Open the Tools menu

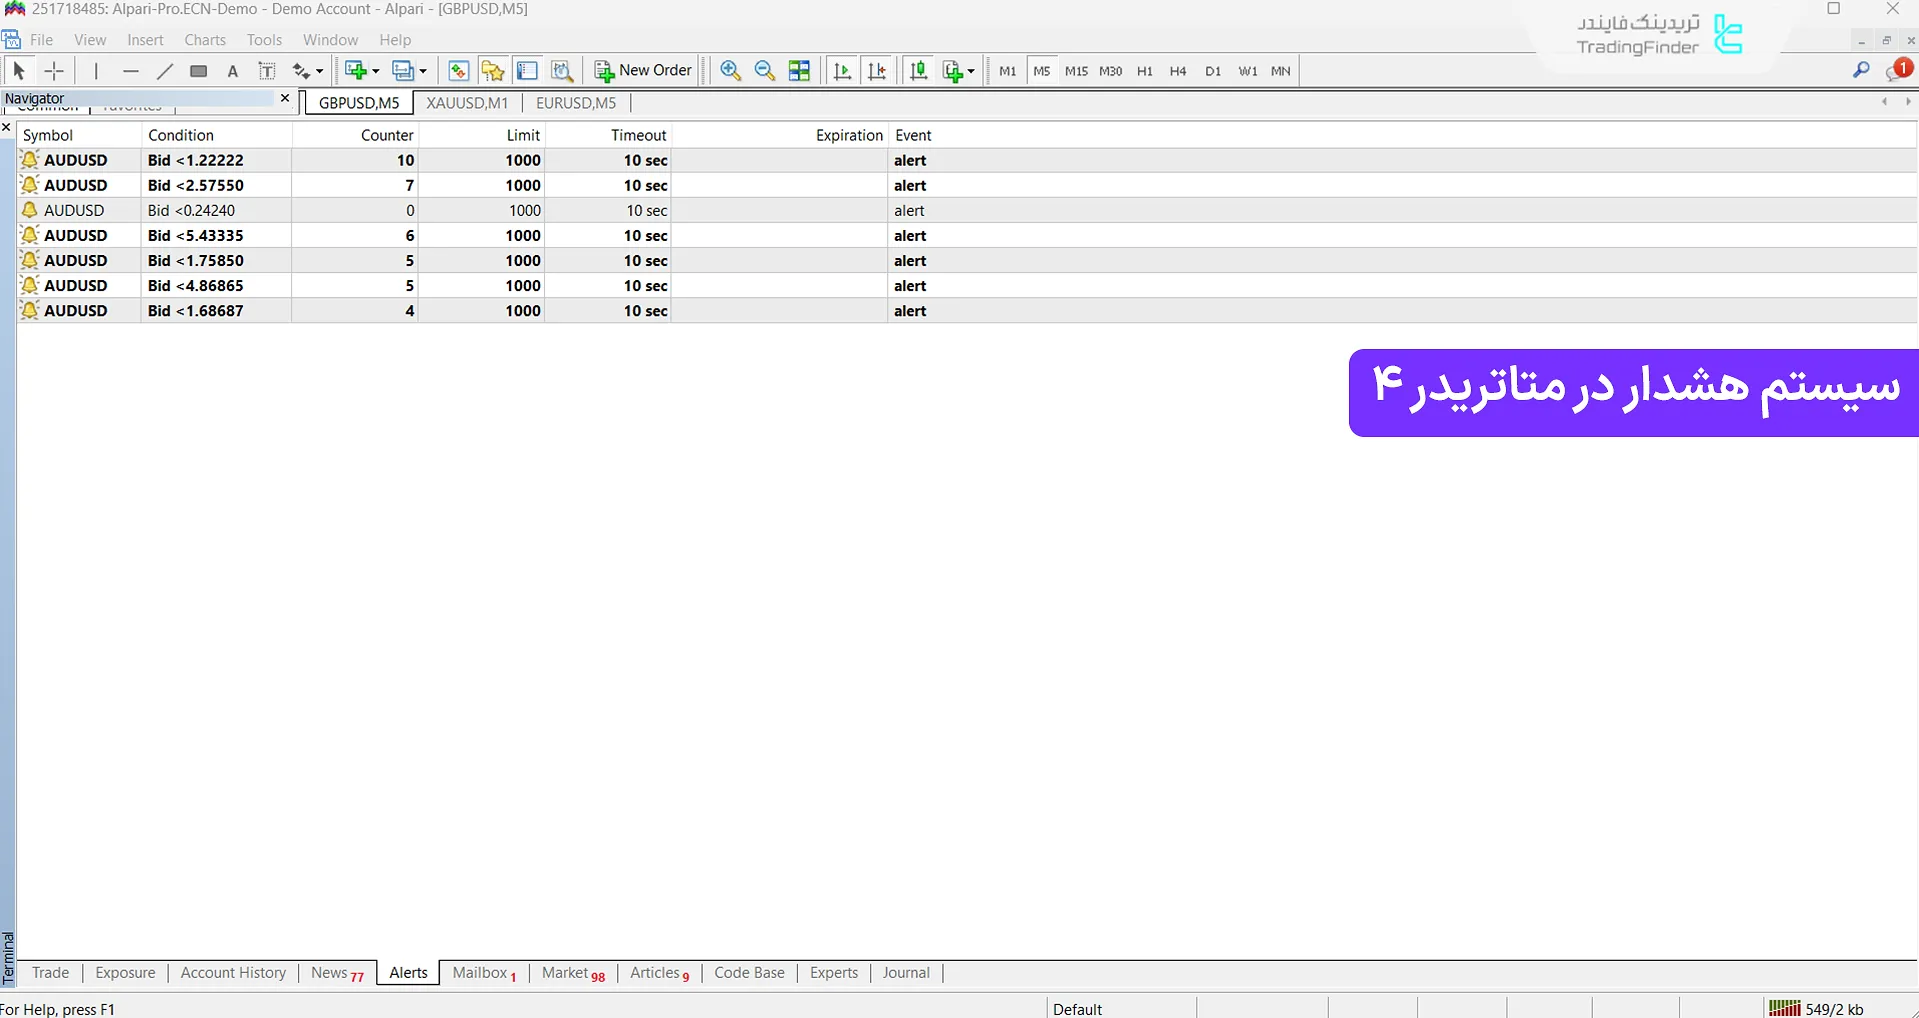[x=264, y=40]
